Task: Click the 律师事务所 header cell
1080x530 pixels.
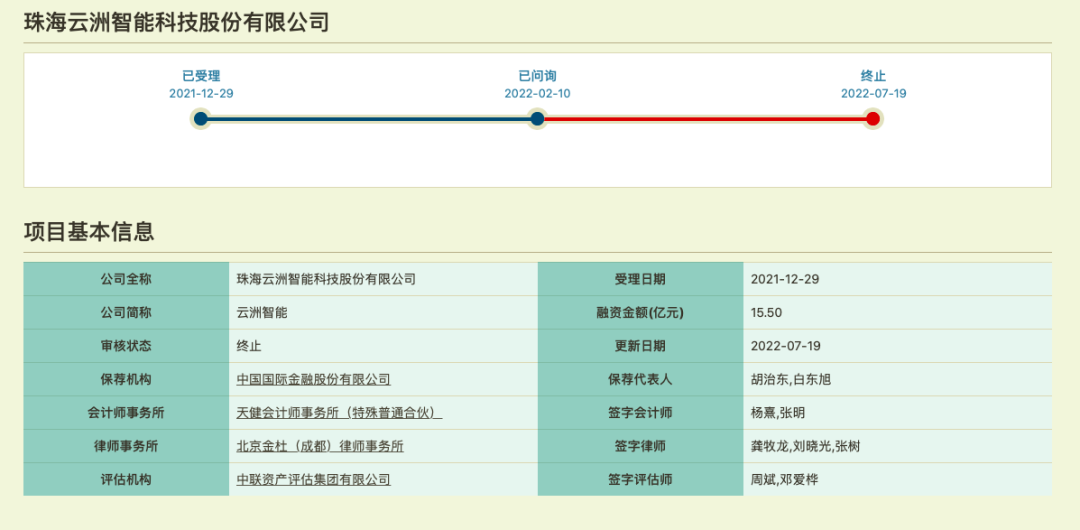Action: pos(126,446)
